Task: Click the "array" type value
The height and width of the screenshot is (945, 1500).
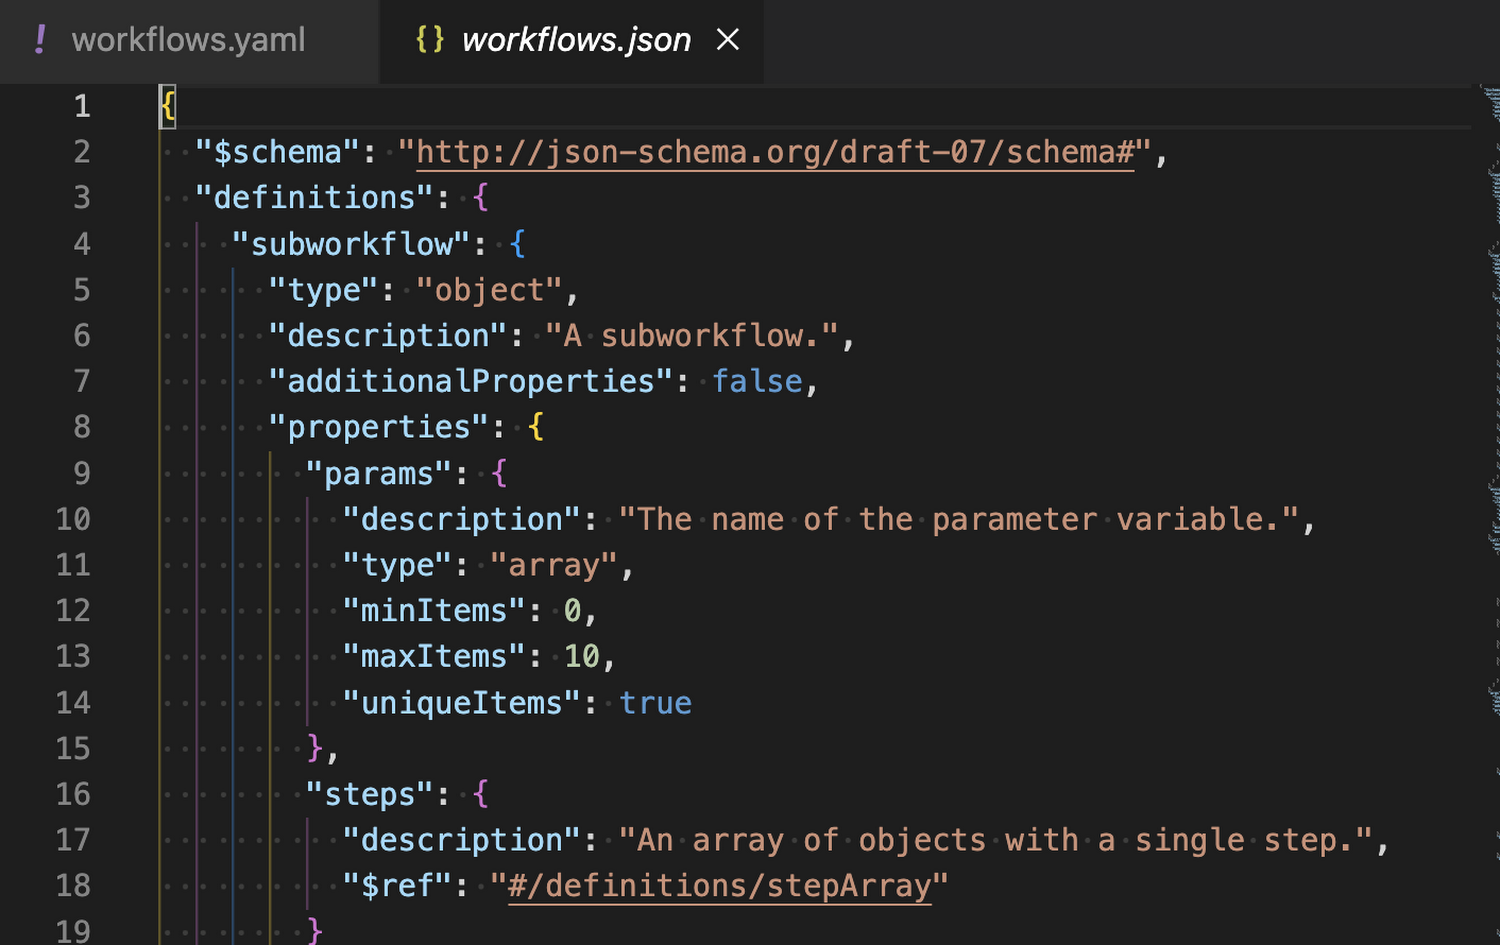Action: pyautogui.click(x=554, y=565)
